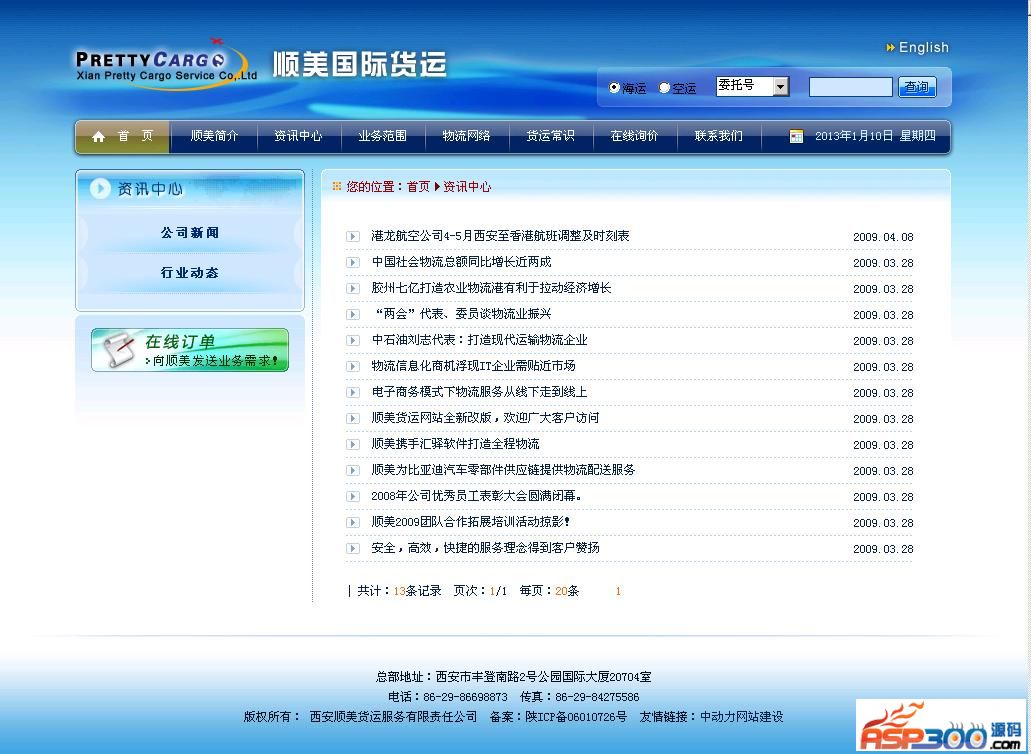The image size is (1031, 754).
Task: Open 物流网络 navigation item
Action: pyautogui.click(x=467, y=136)
